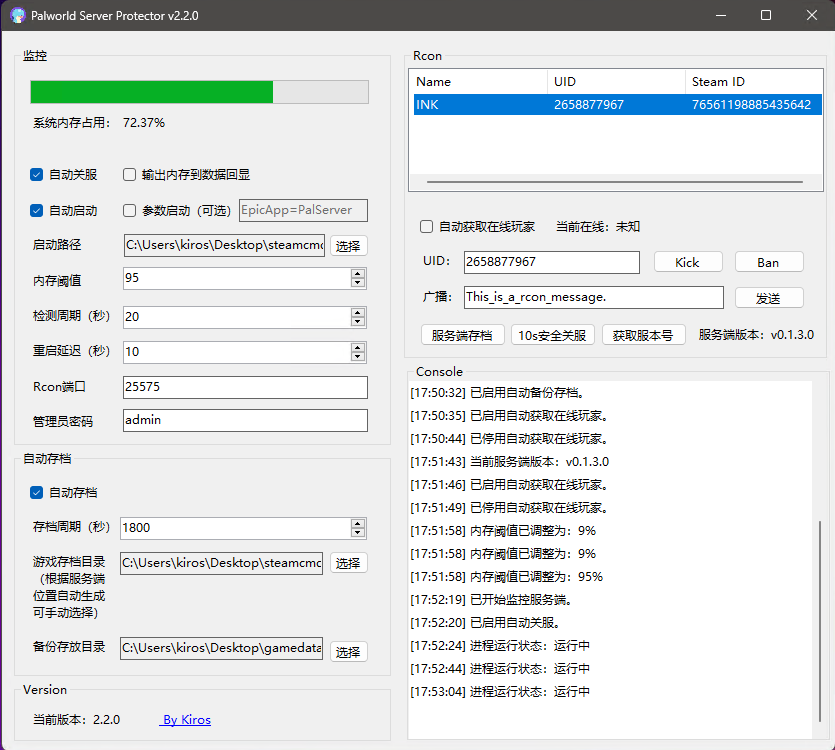The width and height of the screenshot is (835, 750).
Task: Decrease 重启延迟 with down arrow
Action: coord(358,357)
